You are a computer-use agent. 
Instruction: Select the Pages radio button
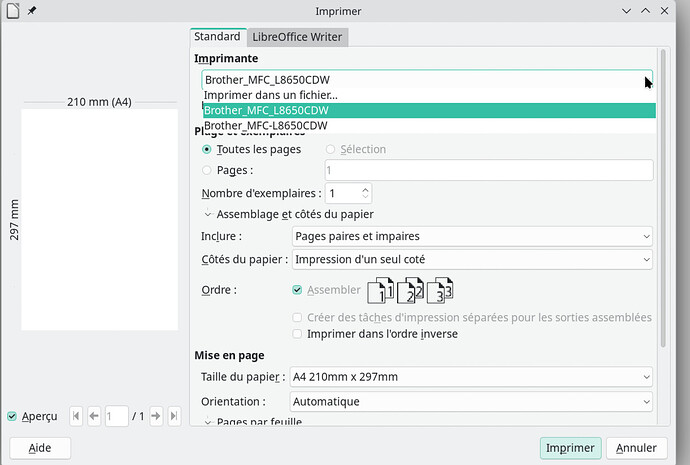tap(207, 170)
